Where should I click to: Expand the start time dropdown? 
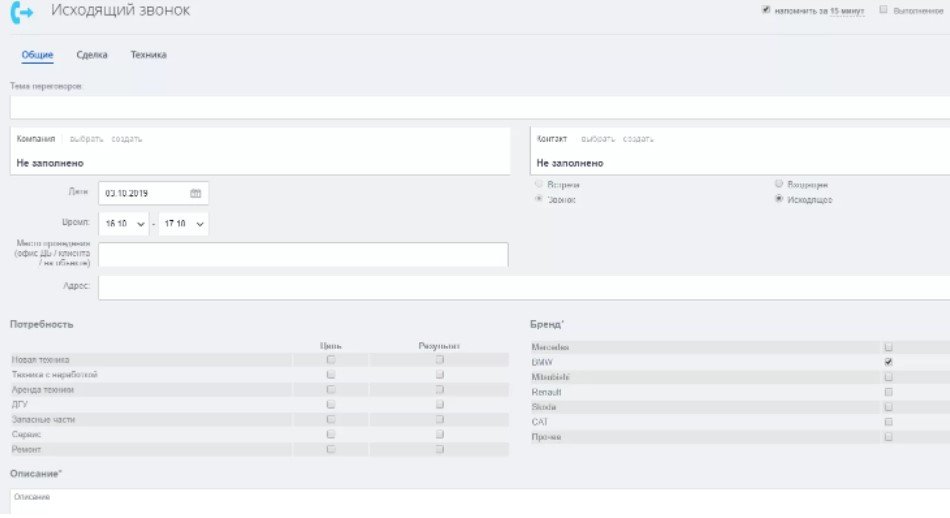point(125,223)
